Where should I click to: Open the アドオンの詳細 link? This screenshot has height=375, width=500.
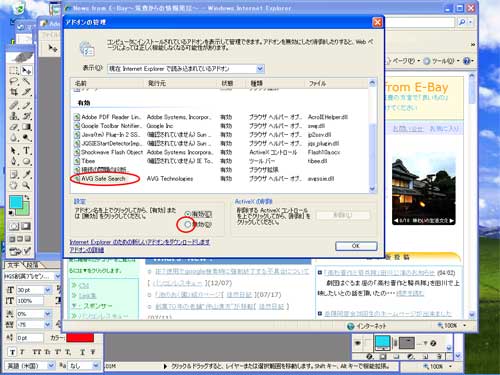[87, 250]
